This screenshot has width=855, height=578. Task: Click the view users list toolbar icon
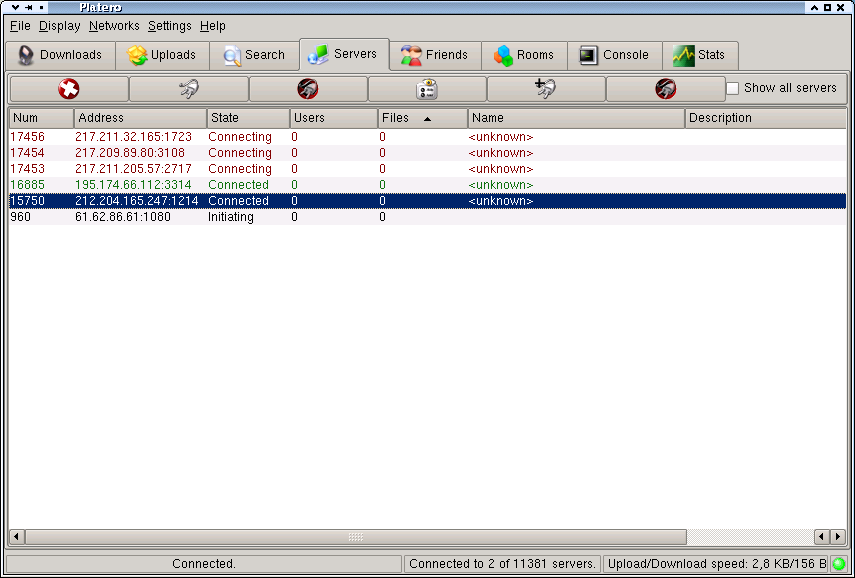[428, 89]
